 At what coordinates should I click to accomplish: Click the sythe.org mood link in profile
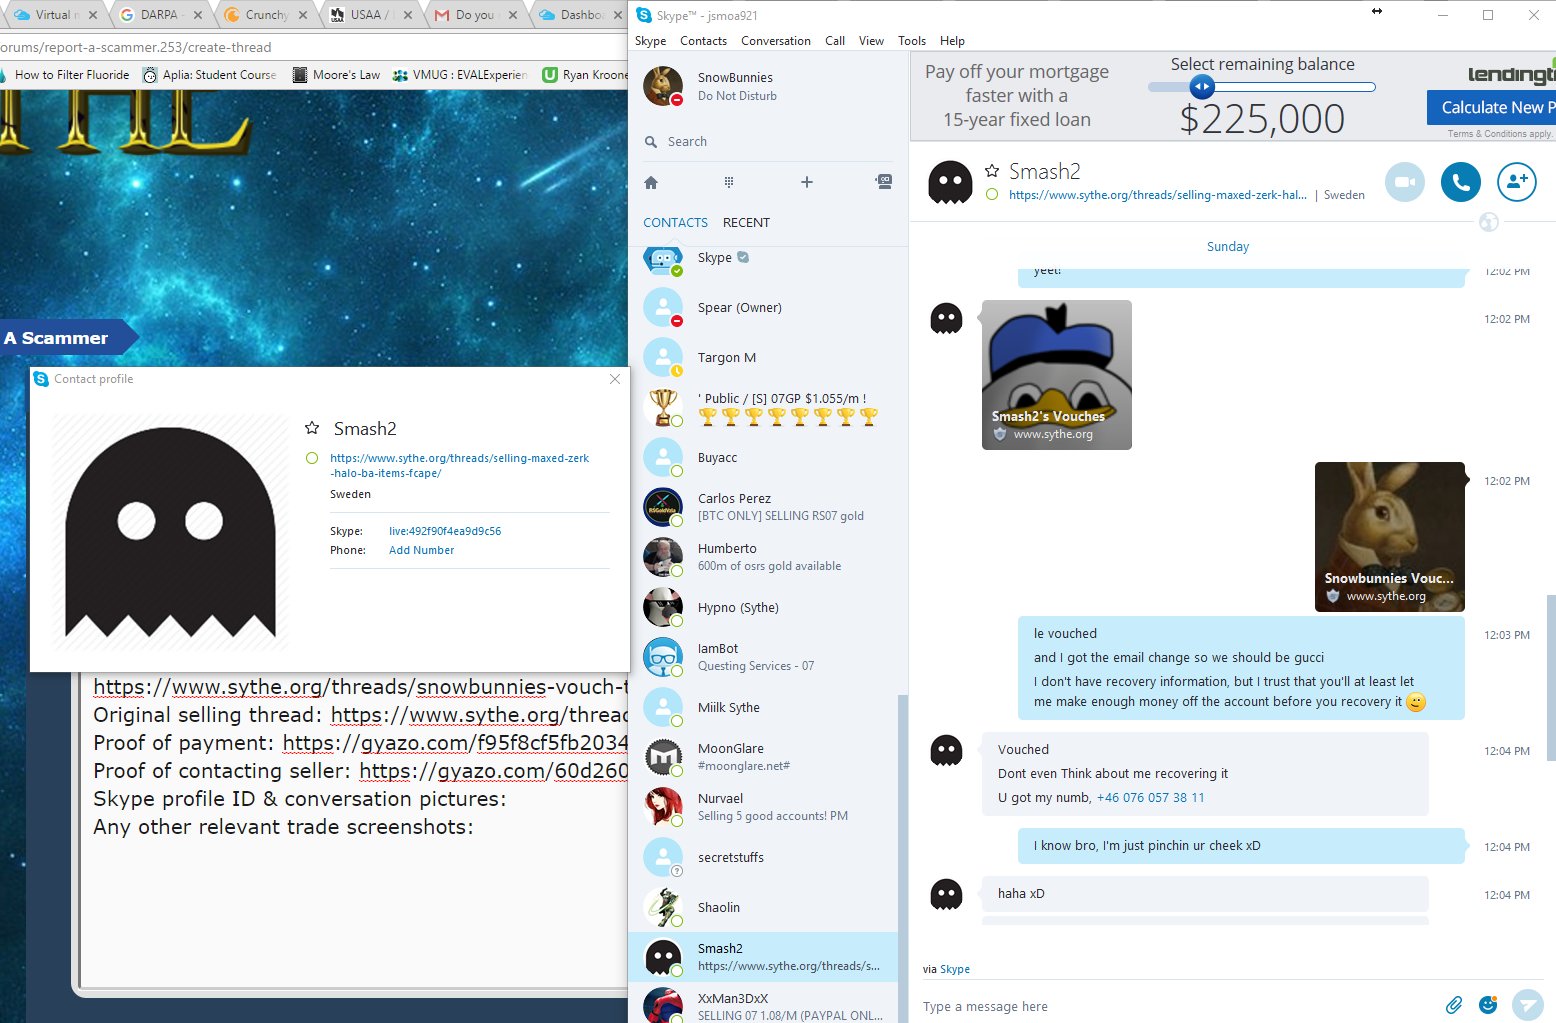click(460, 466)
